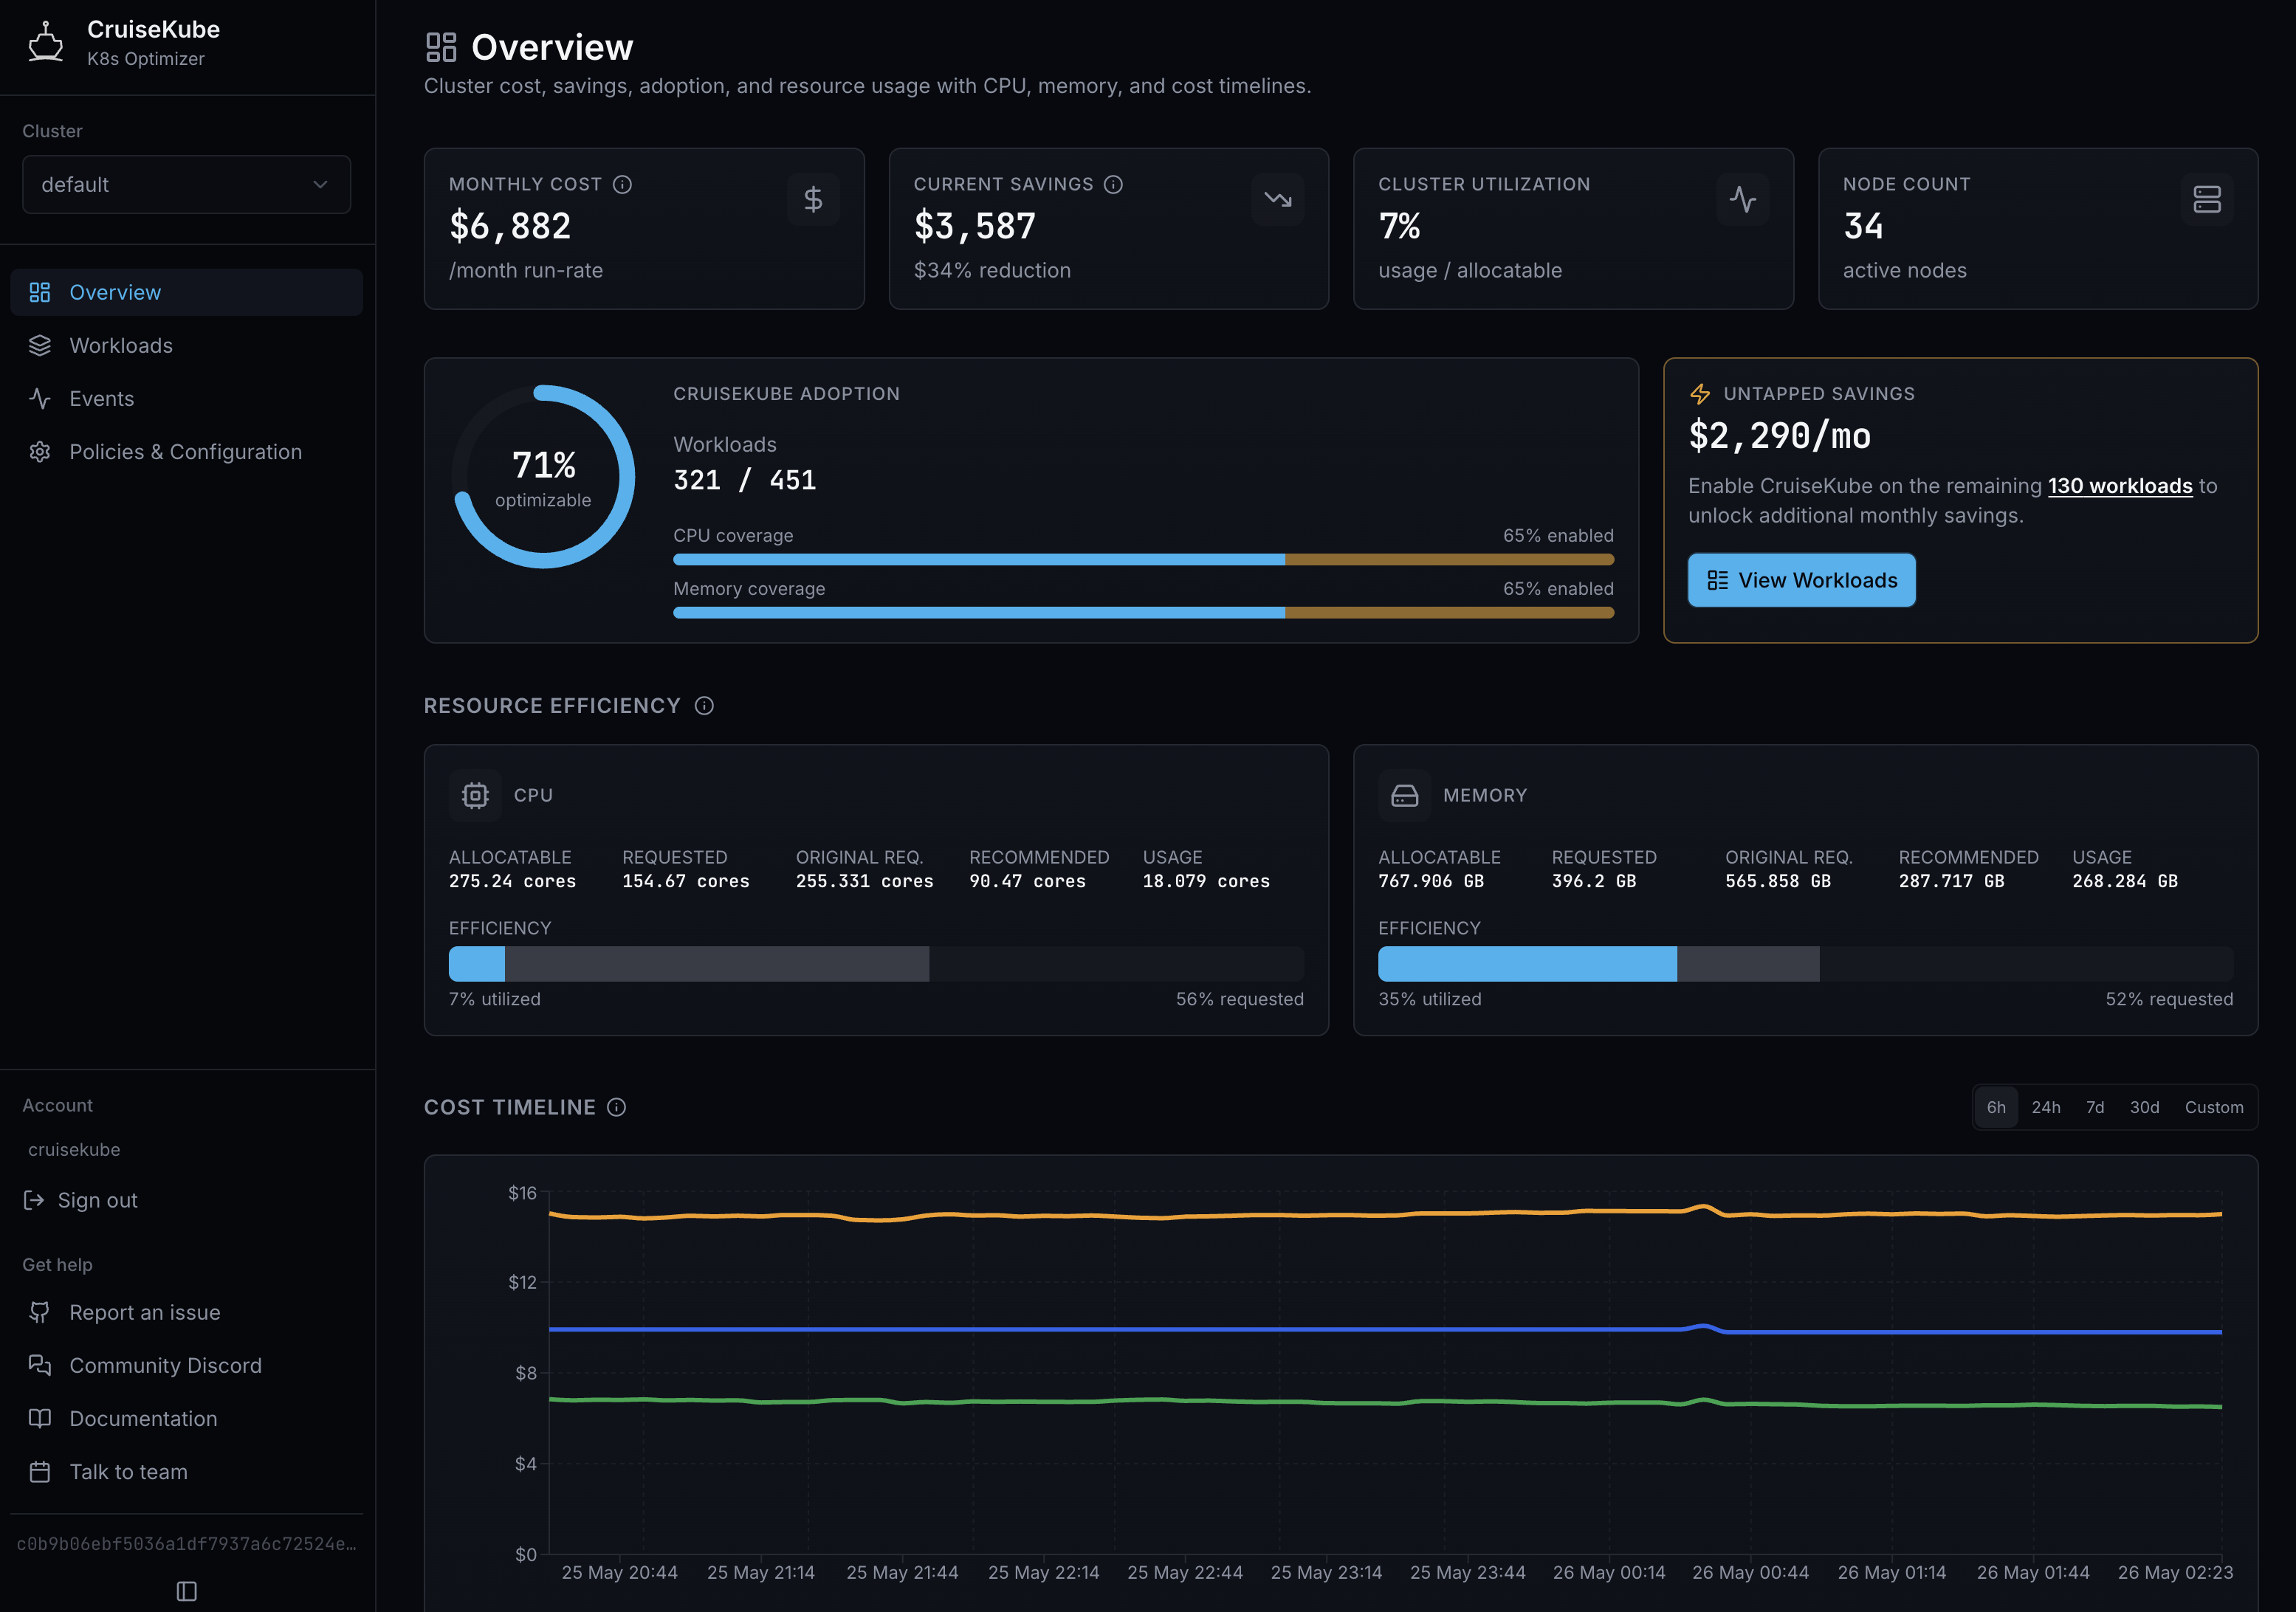Click the Policies gear icon

pos(40,451)
